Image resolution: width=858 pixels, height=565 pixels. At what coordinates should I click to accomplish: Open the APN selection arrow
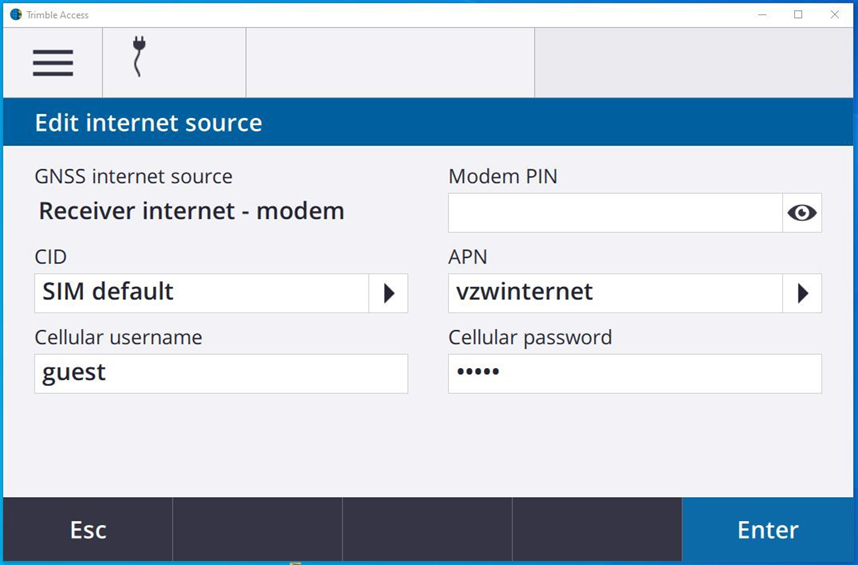click(801, 293)
